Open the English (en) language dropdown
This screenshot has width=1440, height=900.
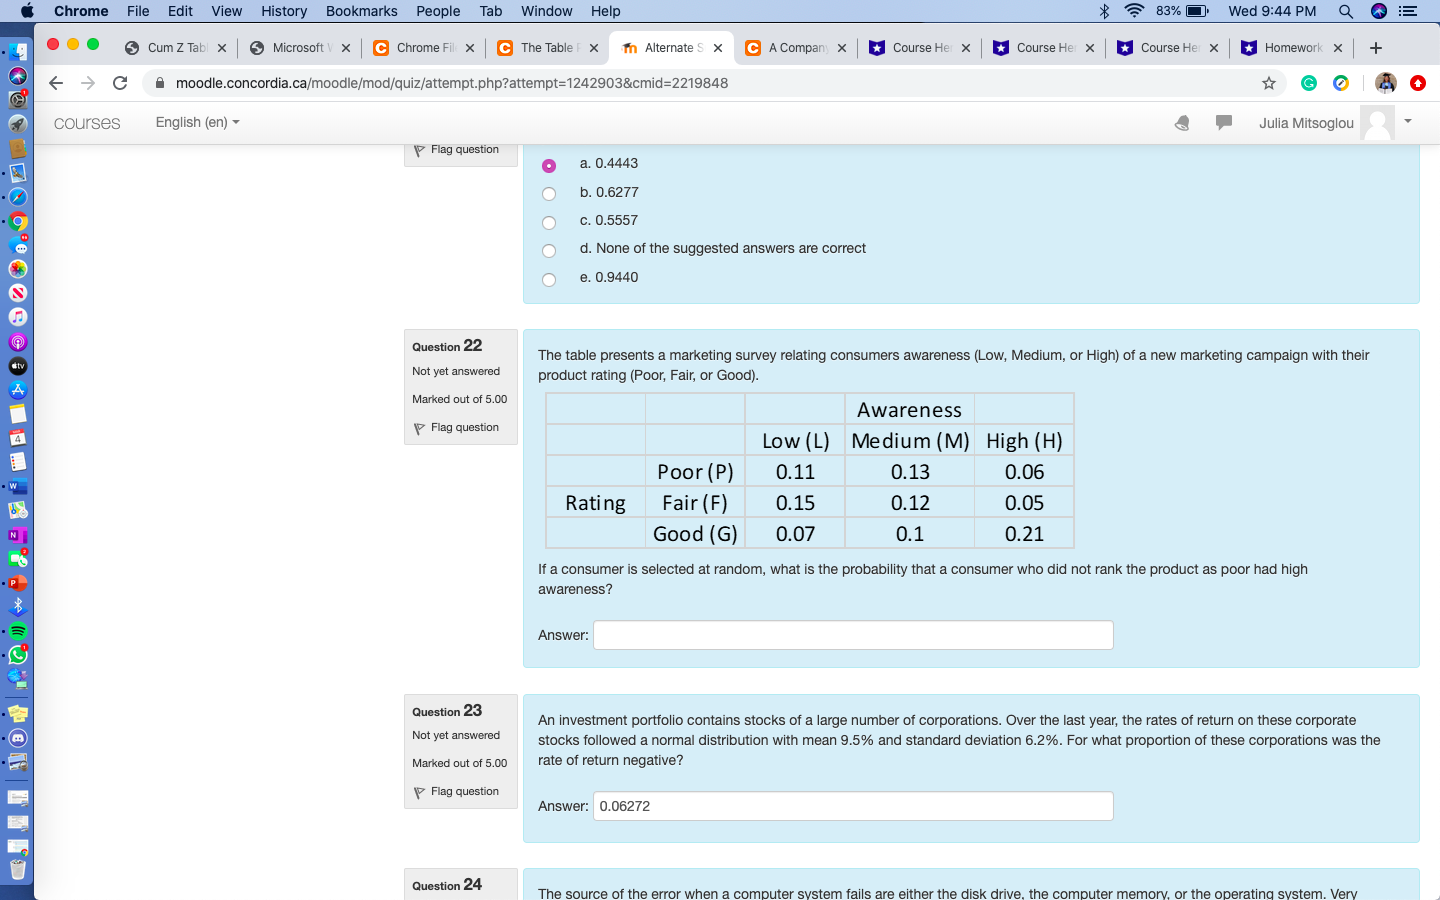click(197, 122)
